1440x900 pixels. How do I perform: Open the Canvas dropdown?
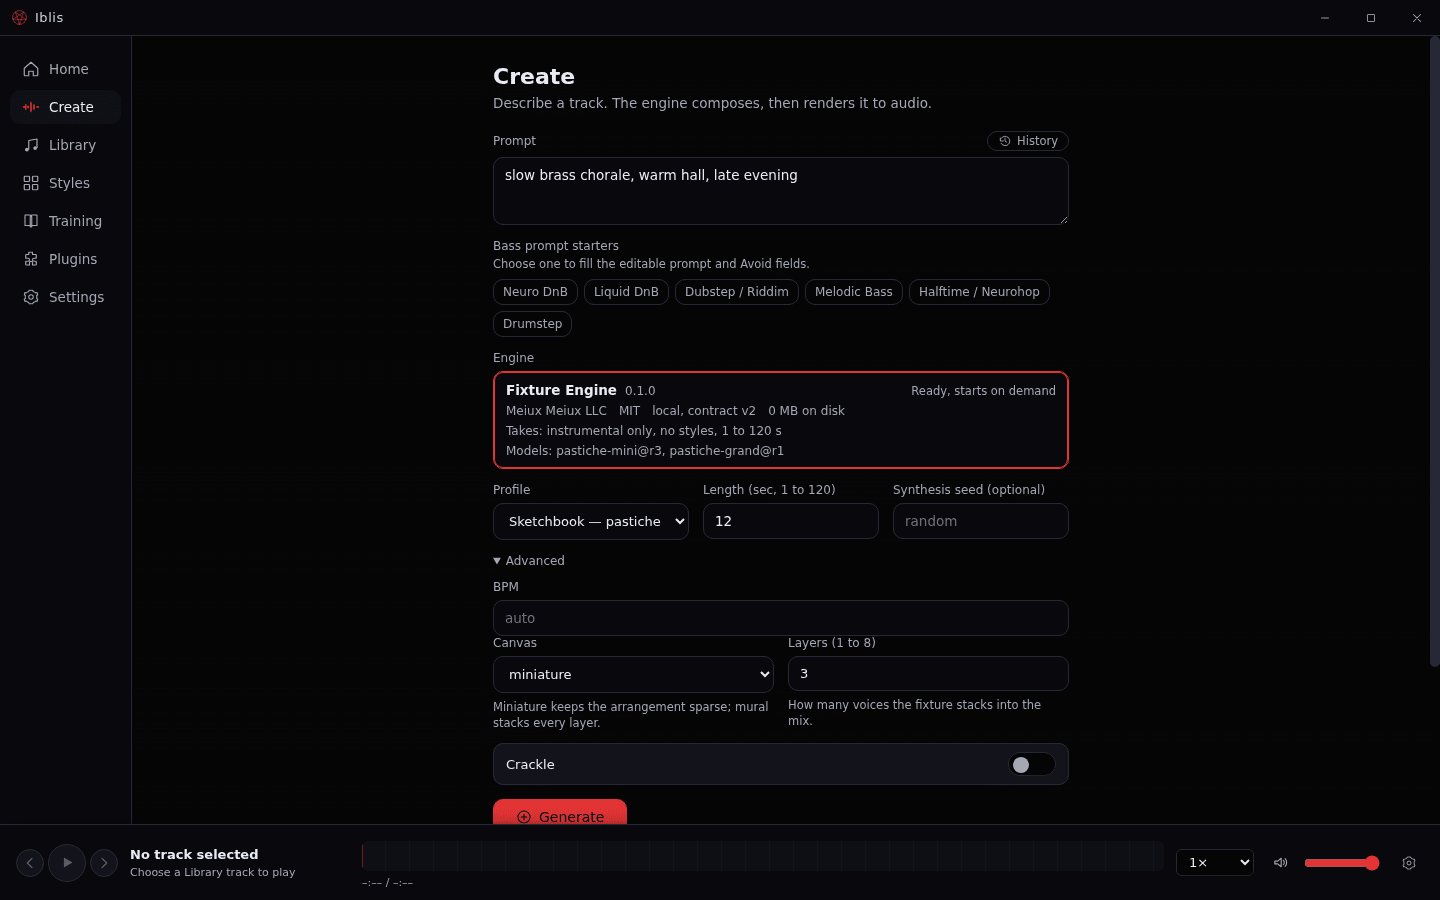point(633,674)
